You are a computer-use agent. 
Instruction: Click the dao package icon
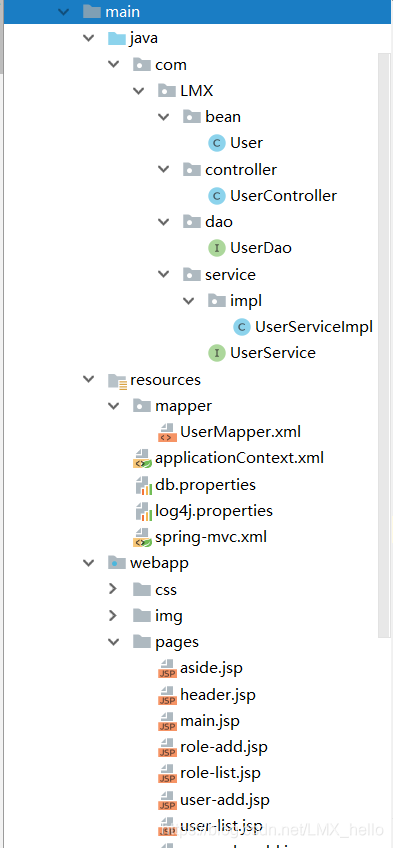point(192,222)
